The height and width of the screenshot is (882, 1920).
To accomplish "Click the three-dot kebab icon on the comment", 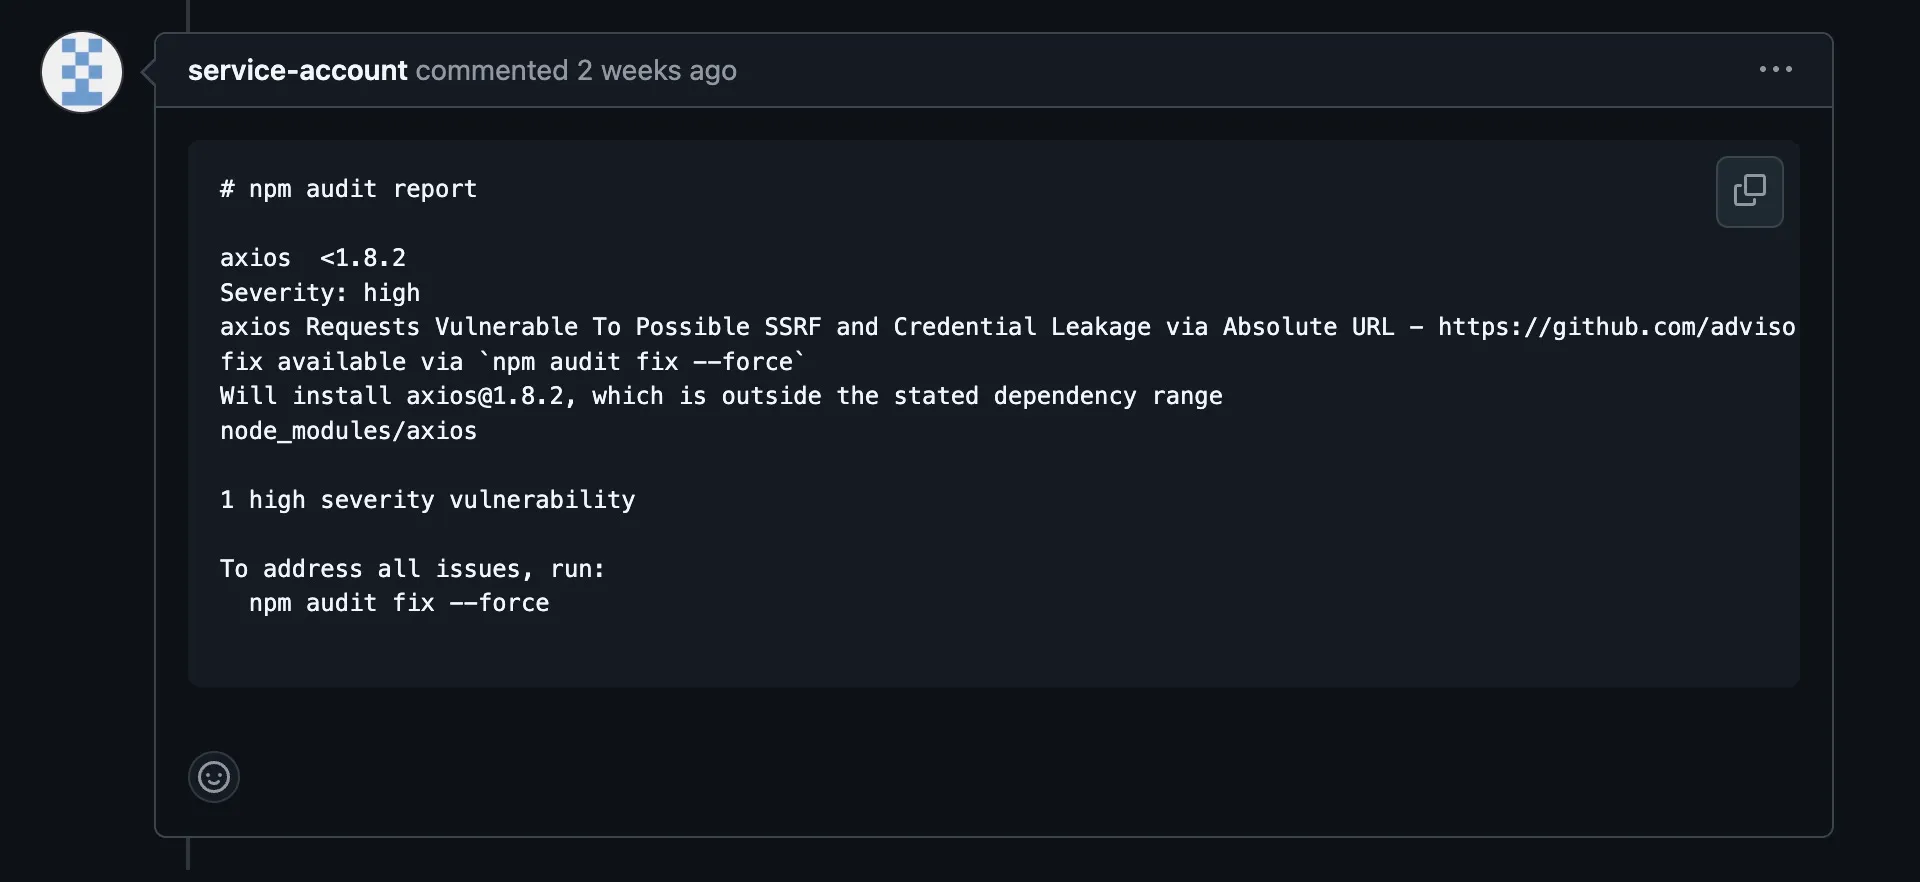I will tap(1775, 69).
